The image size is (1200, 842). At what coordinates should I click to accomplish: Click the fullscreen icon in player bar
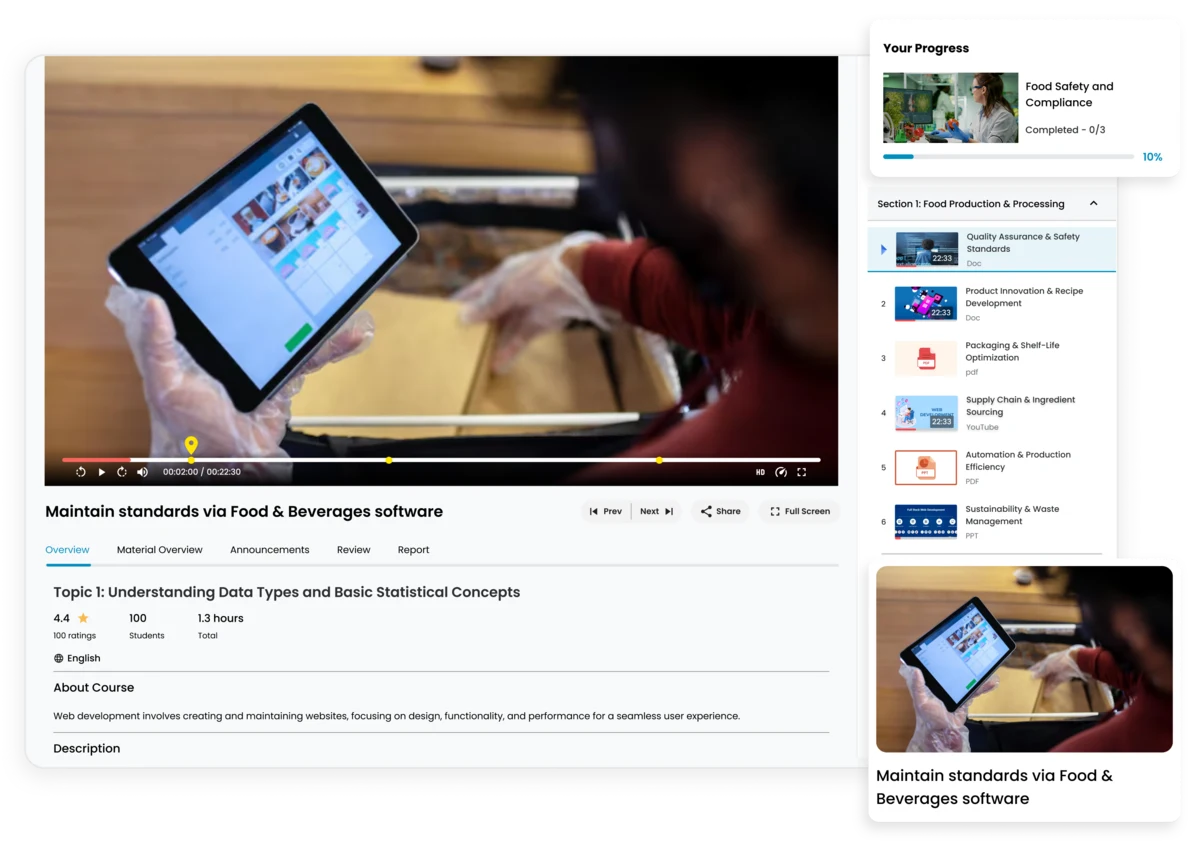point(801,472)
